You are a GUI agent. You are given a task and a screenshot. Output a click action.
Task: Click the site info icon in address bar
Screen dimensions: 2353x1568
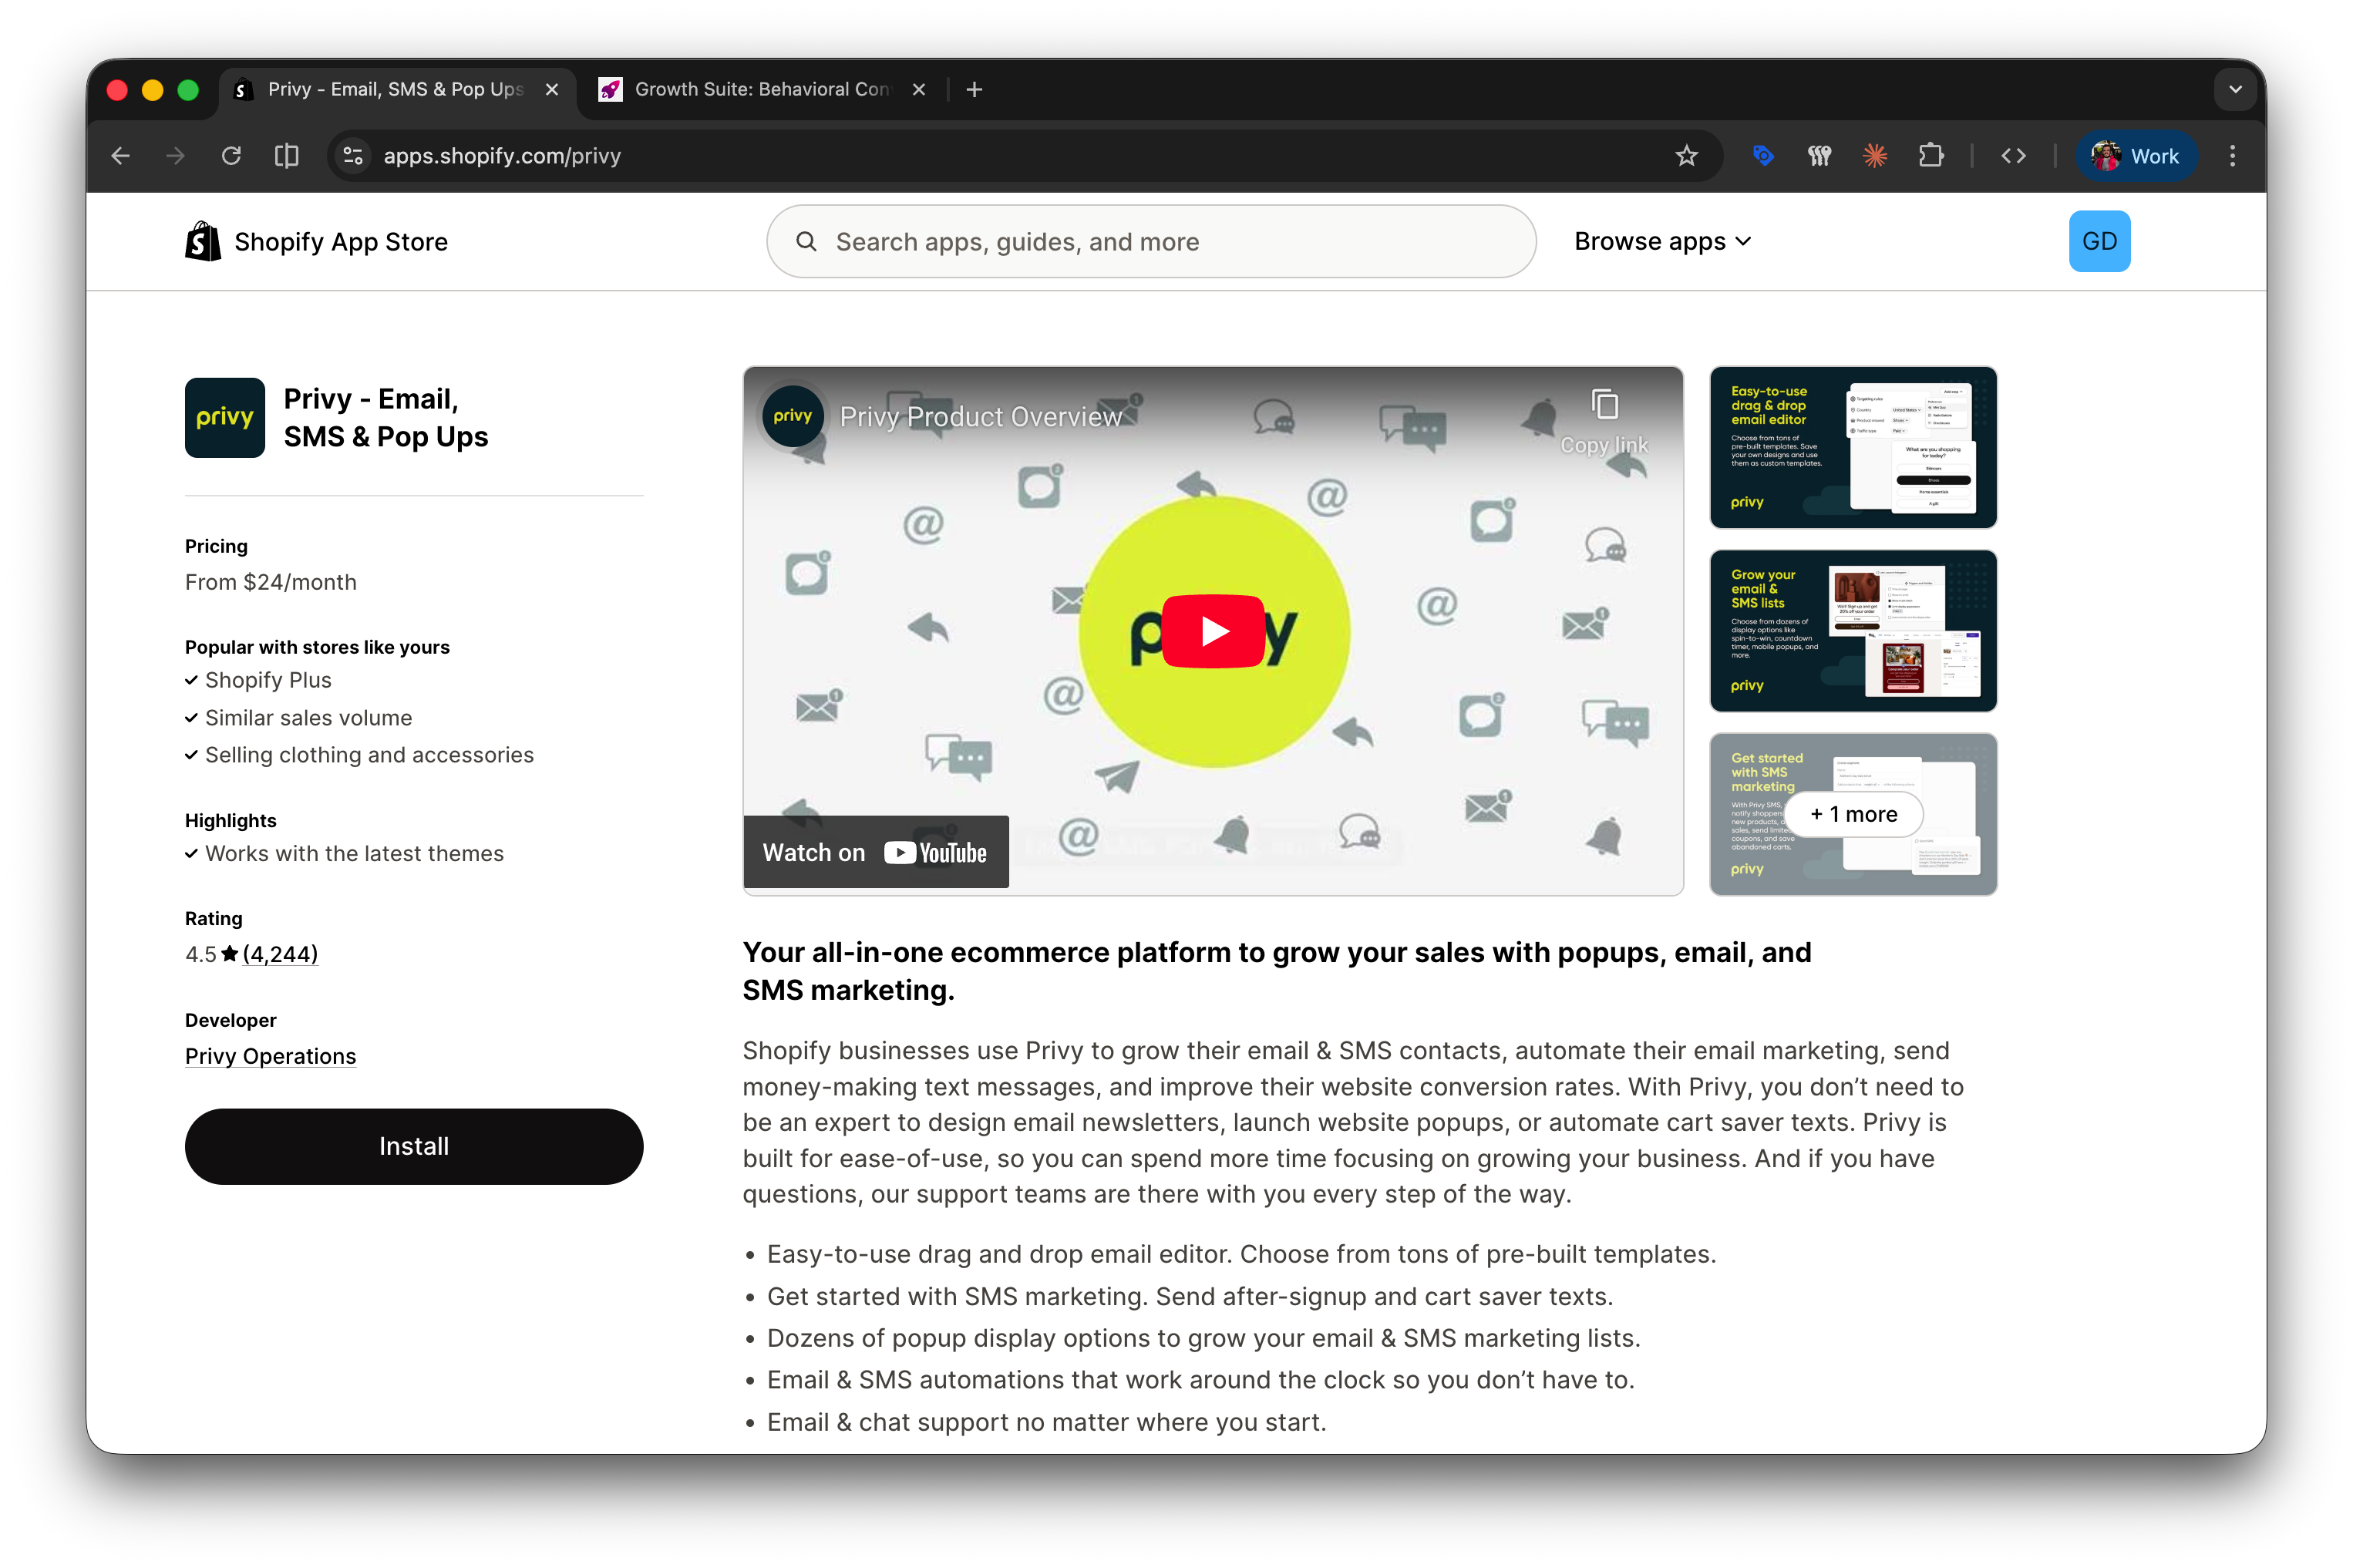(x=353, y=156)
